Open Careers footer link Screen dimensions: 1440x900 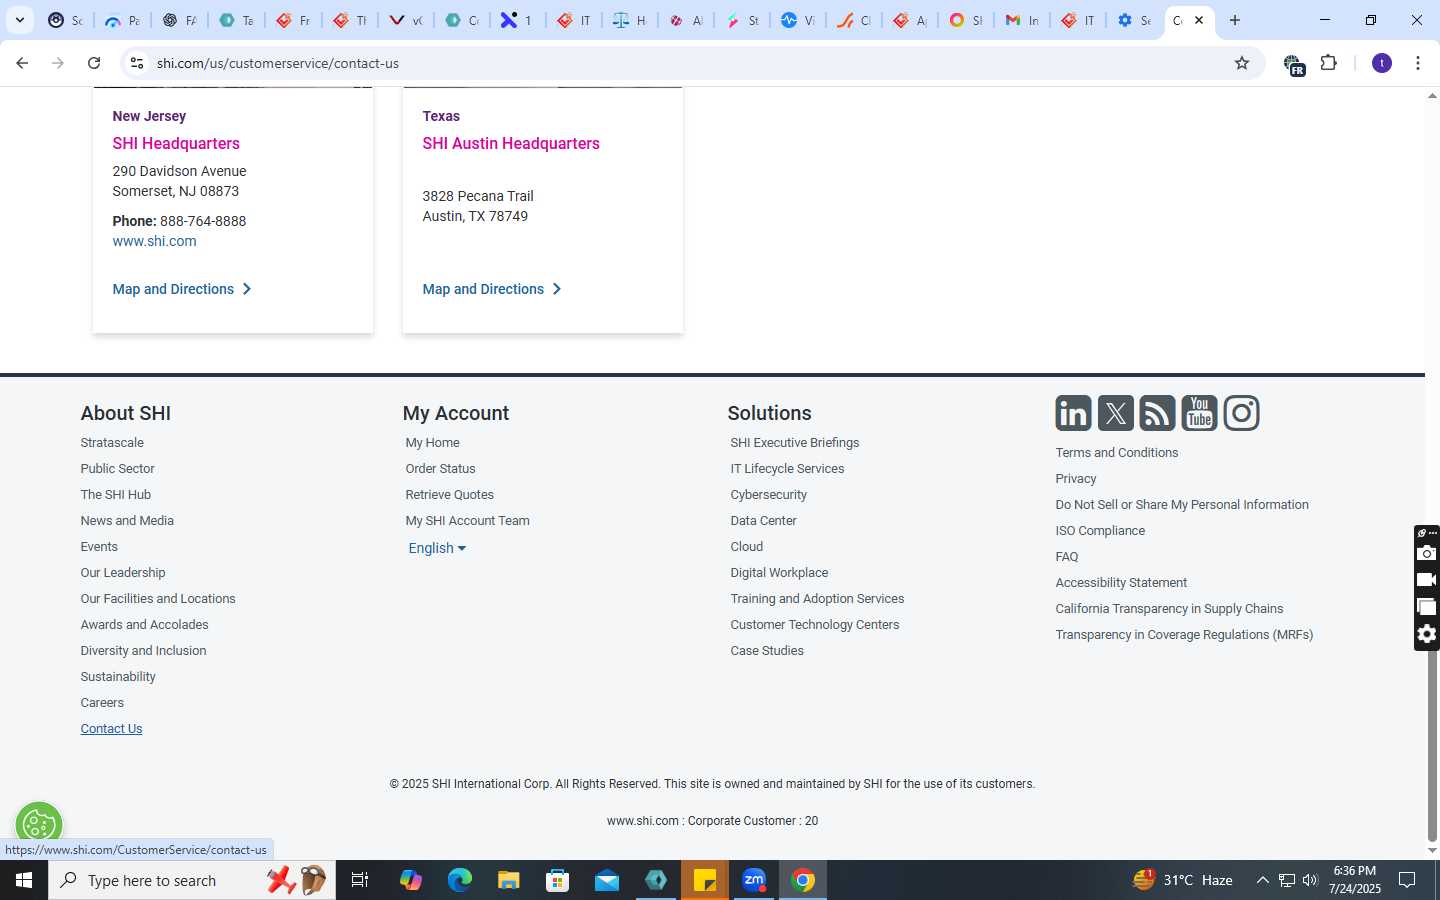point(102,703)
